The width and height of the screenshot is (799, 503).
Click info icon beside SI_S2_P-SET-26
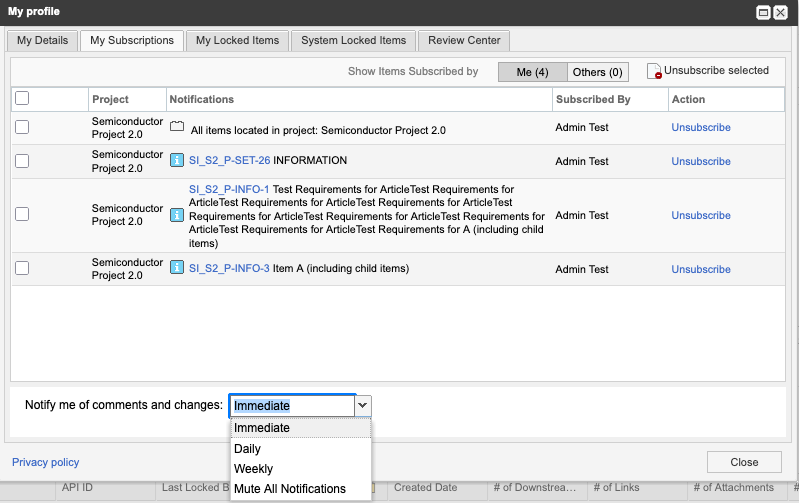pos(177,160)
